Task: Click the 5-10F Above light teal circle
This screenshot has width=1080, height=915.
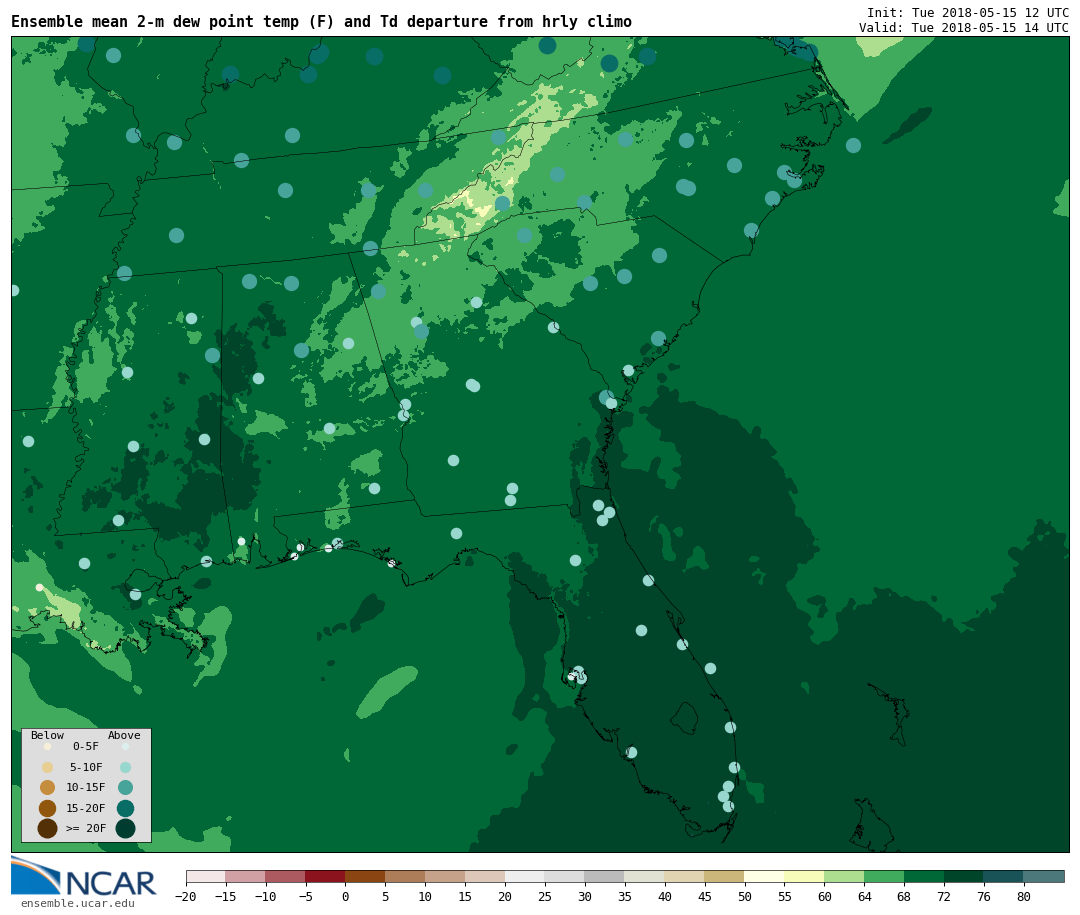Action: click(125, 767)
